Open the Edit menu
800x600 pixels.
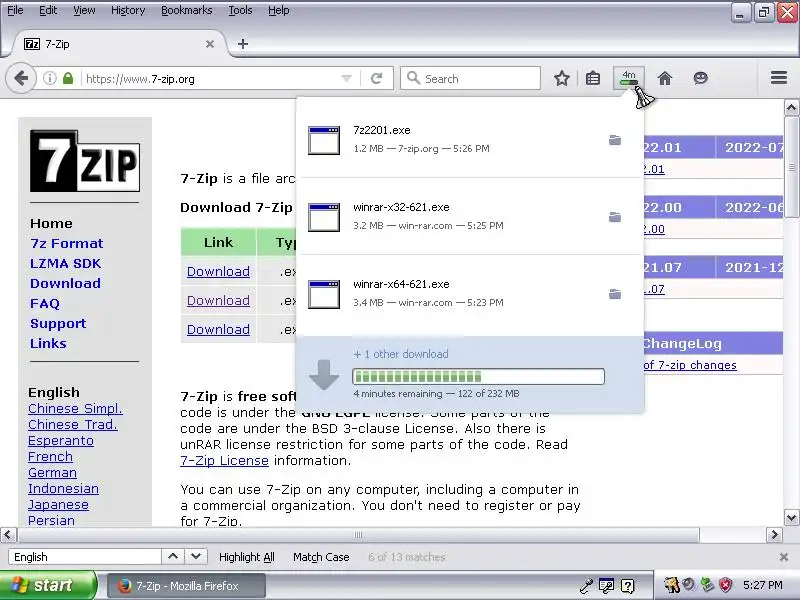pyautogui.click(x=48, y=10)
